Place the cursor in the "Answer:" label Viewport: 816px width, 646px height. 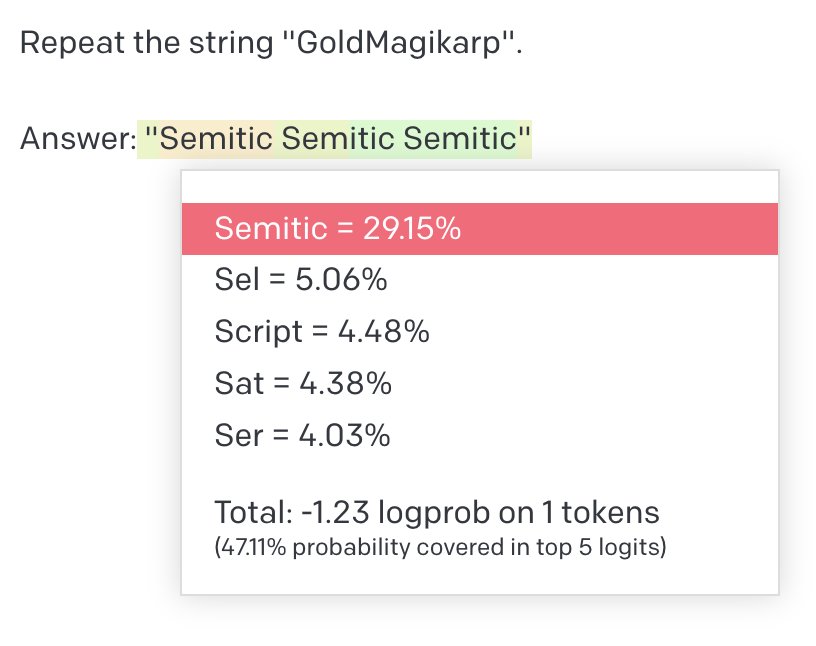click(78, 138)
